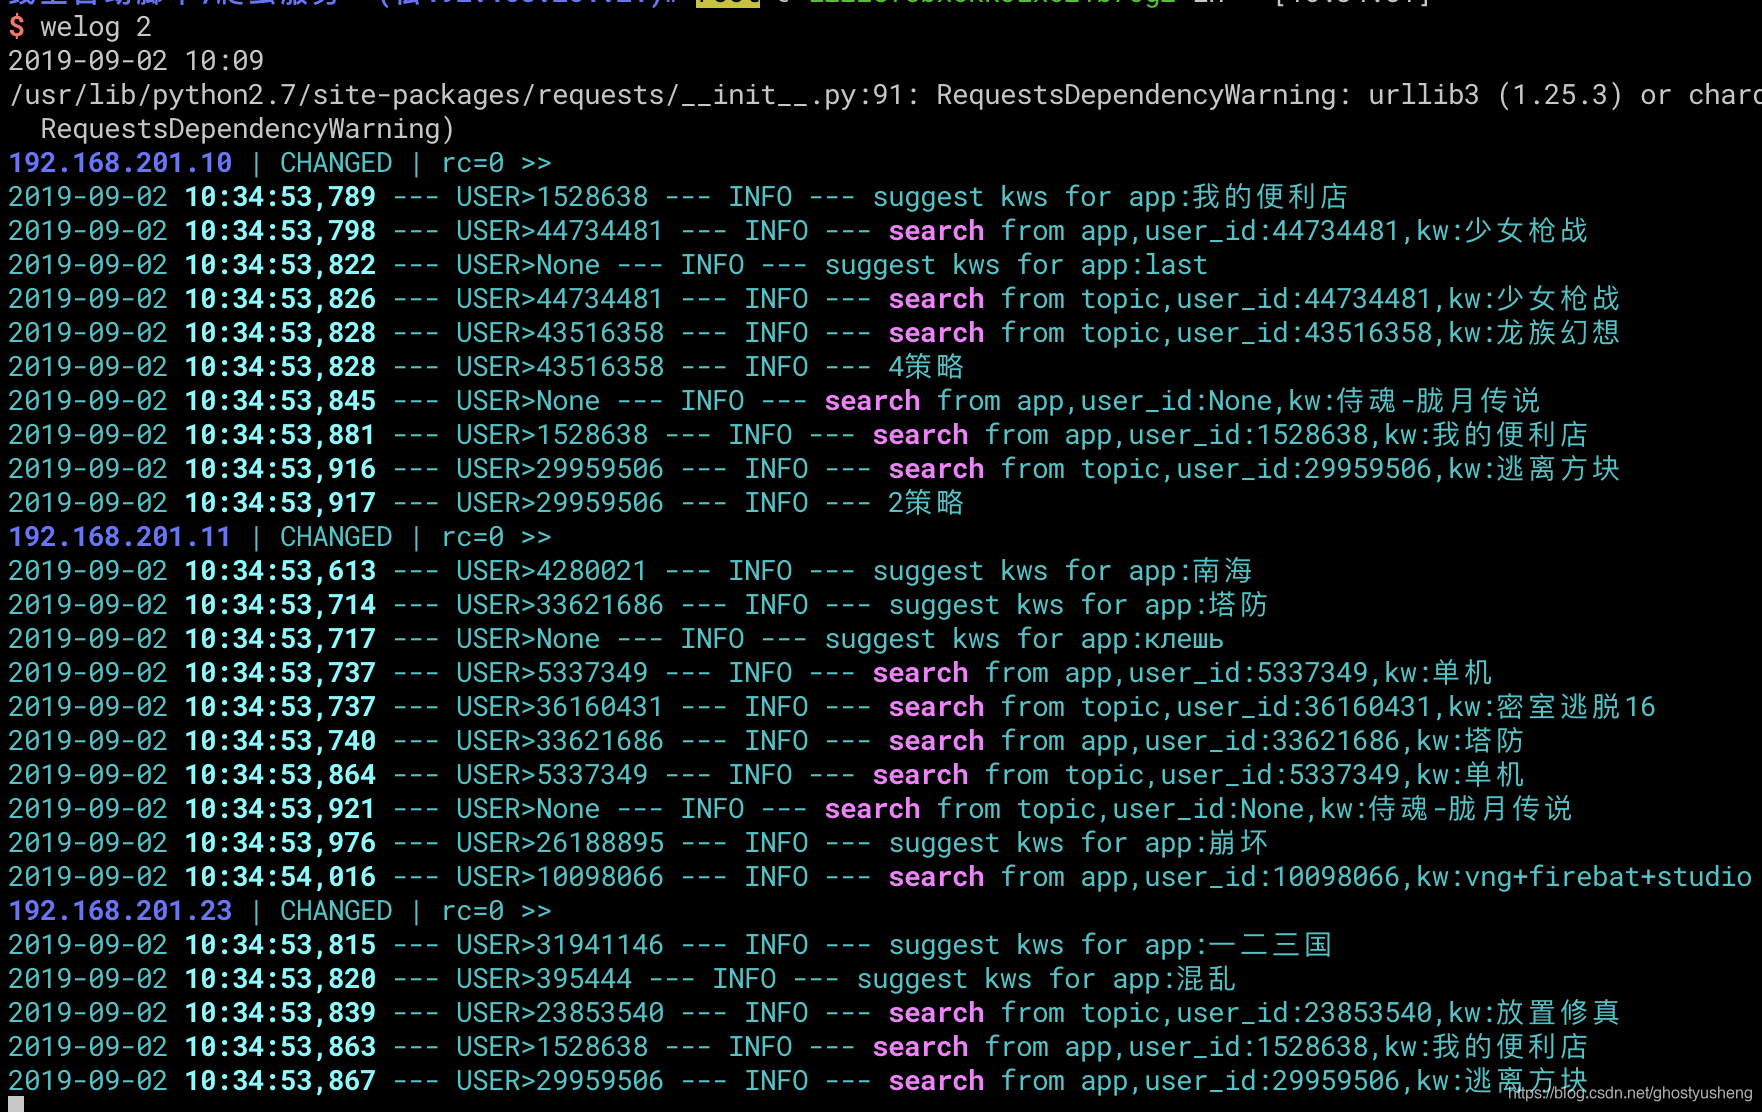This screenshot has width=1762, height=1112.
Task: Click 'kw:密室逃脱16' search keyword
Action: 1552,707
